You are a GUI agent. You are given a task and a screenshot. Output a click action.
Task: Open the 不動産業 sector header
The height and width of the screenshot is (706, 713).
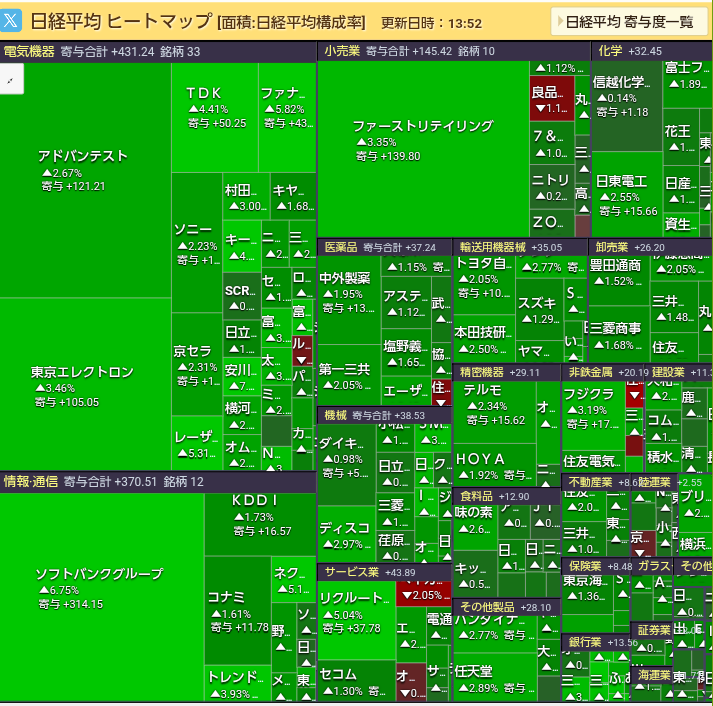point(596,482)
